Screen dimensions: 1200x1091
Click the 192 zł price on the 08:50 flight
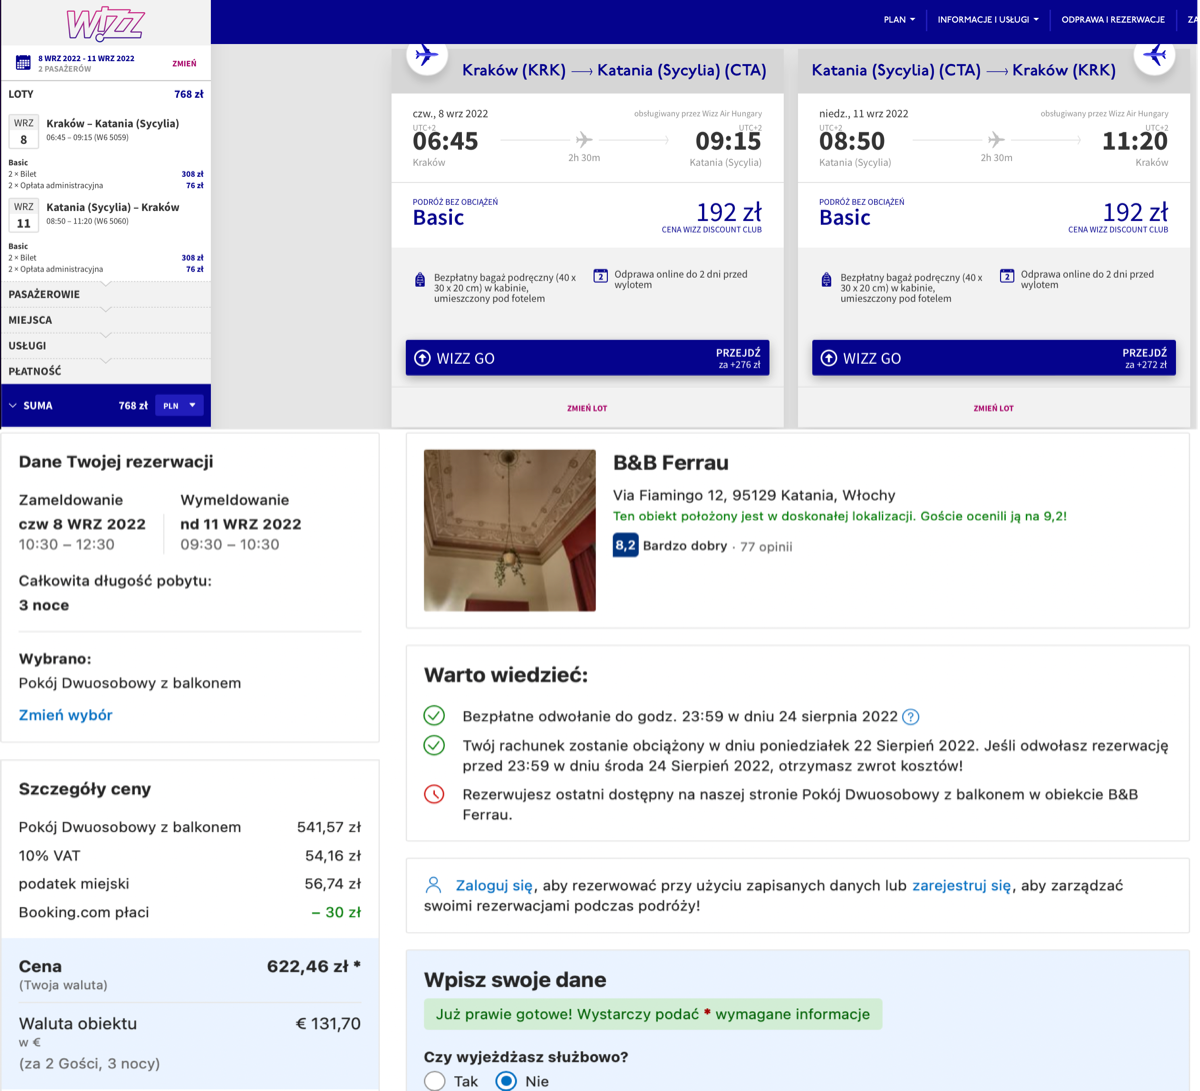tap(1135, 212)
